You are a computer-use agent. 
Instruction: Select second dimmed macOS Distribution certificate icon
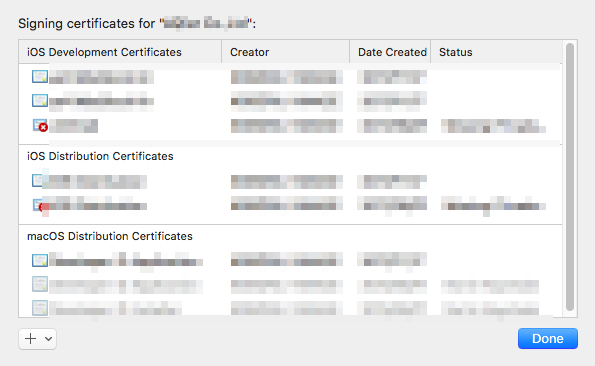40,284
